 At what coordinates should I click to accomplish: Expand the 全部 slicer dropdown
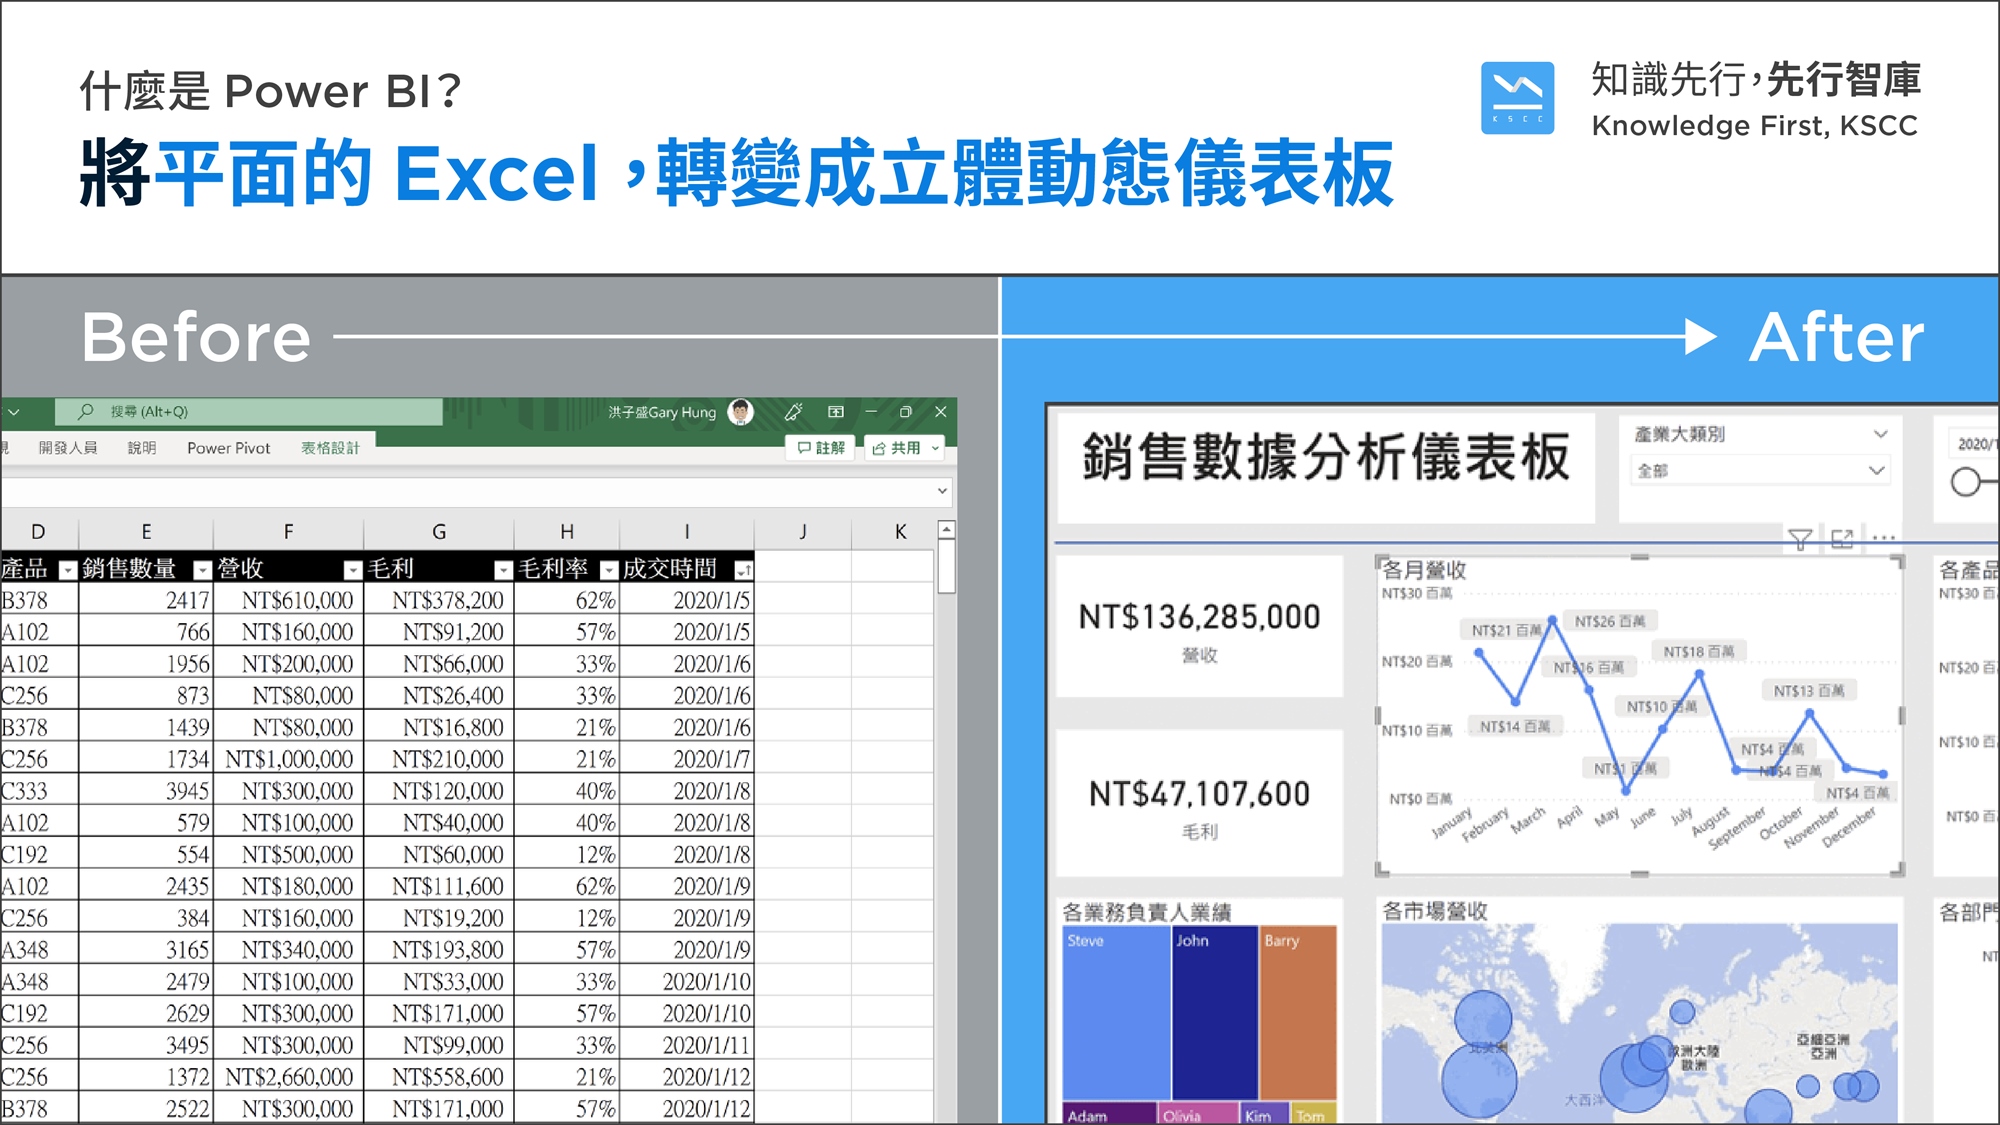coord(1876,470)
